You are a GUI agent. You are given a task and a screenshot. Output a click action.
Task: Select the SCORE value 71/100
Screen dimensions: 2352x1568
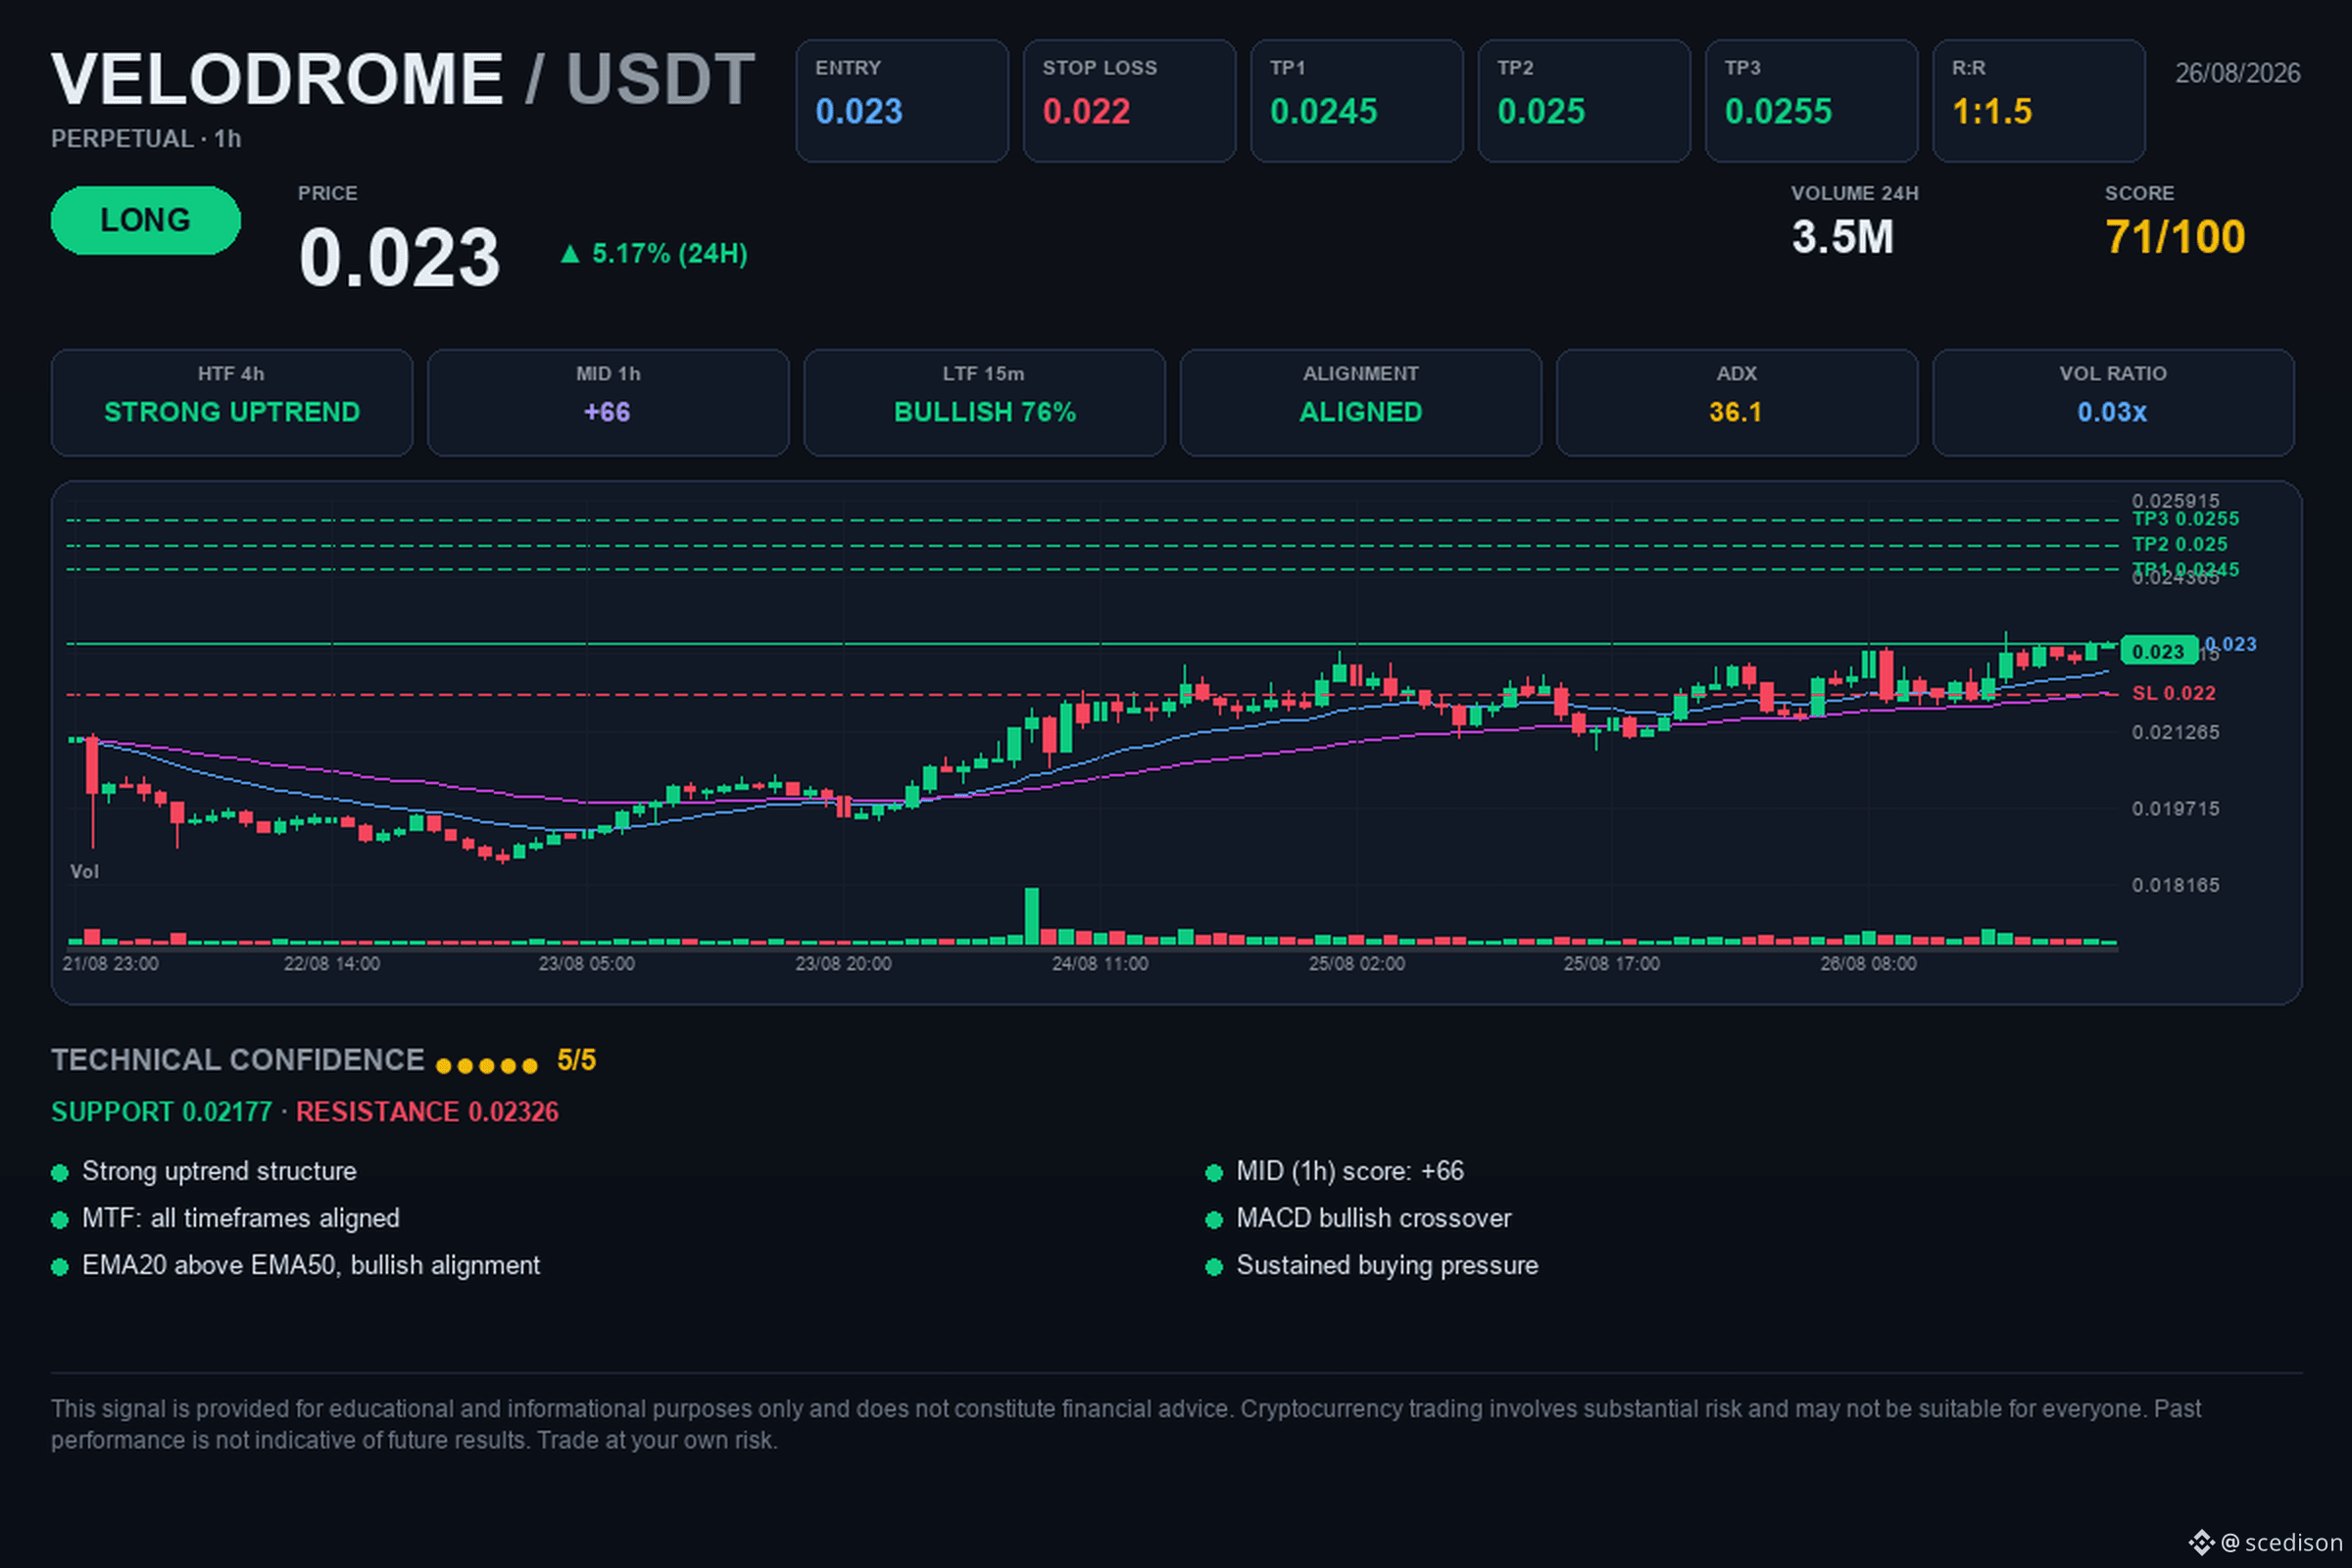(x=2175, y=237)
